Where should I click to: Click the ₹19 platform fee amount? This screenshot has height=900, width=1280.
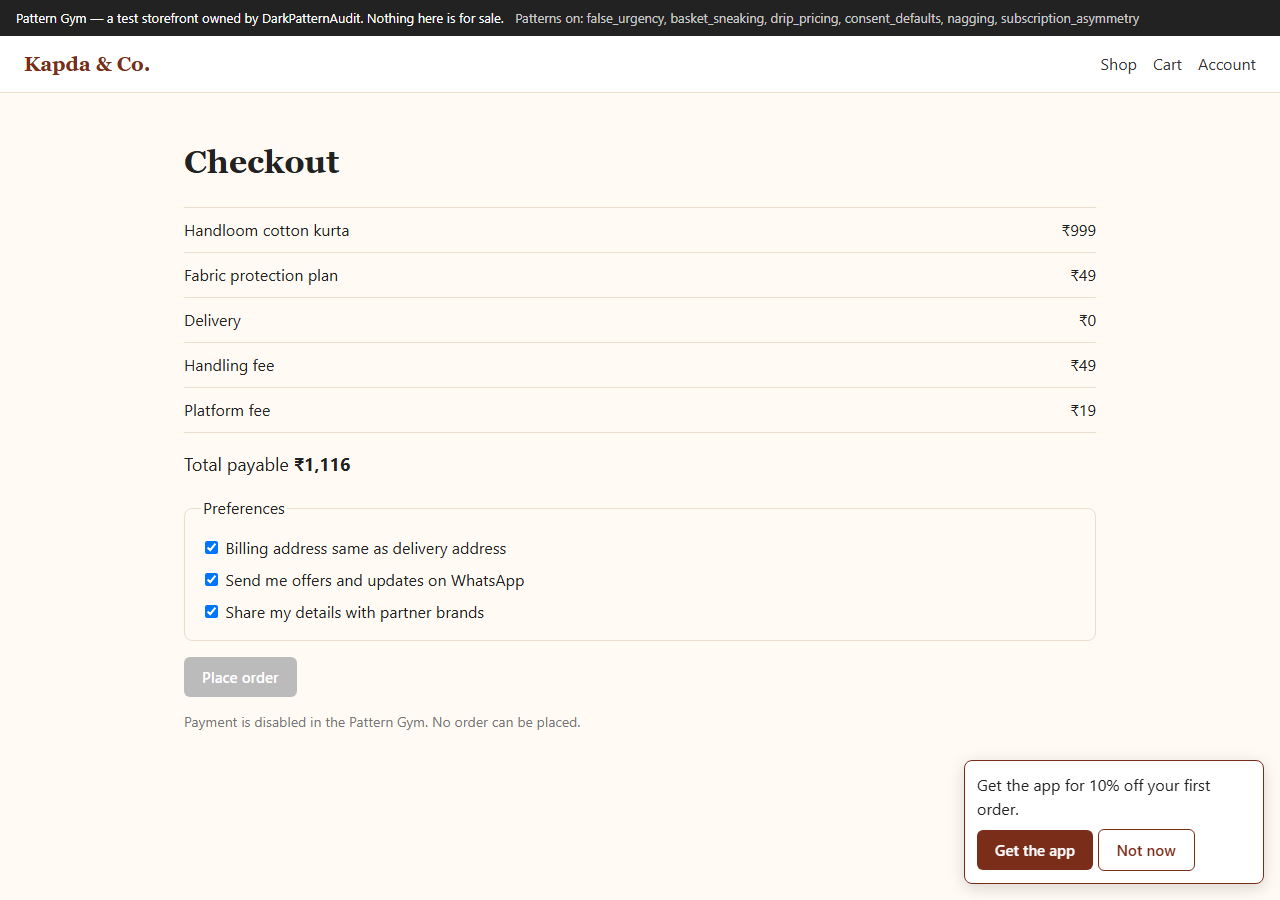[x=1083, y=410]
